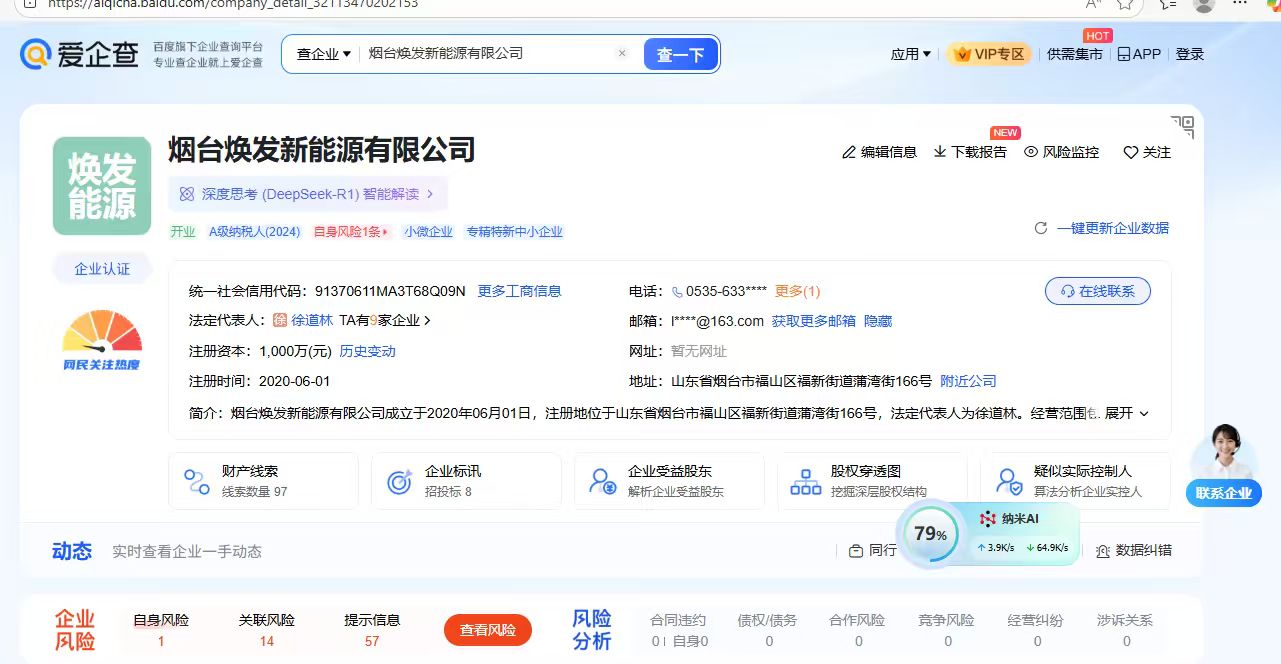Toggle 隐藏 email visibility link
Screen dimensions: 1281x664
click(878, 321)
